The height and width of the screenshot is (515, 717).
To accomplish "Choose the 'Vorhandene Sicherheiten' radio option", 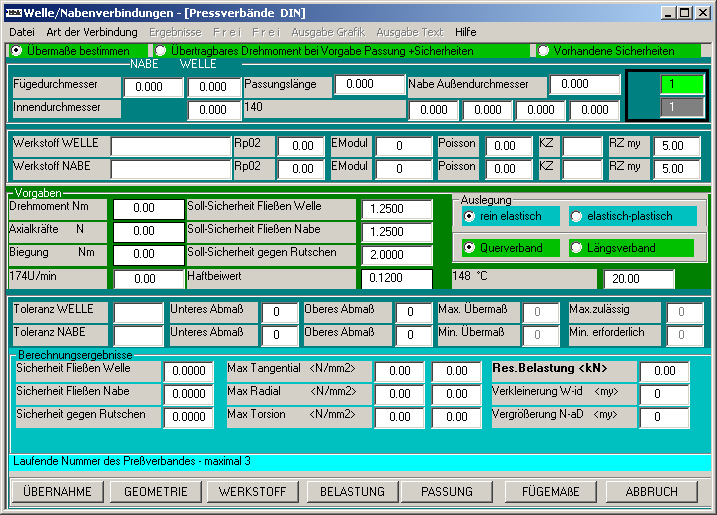I will [x=544, y=50].
